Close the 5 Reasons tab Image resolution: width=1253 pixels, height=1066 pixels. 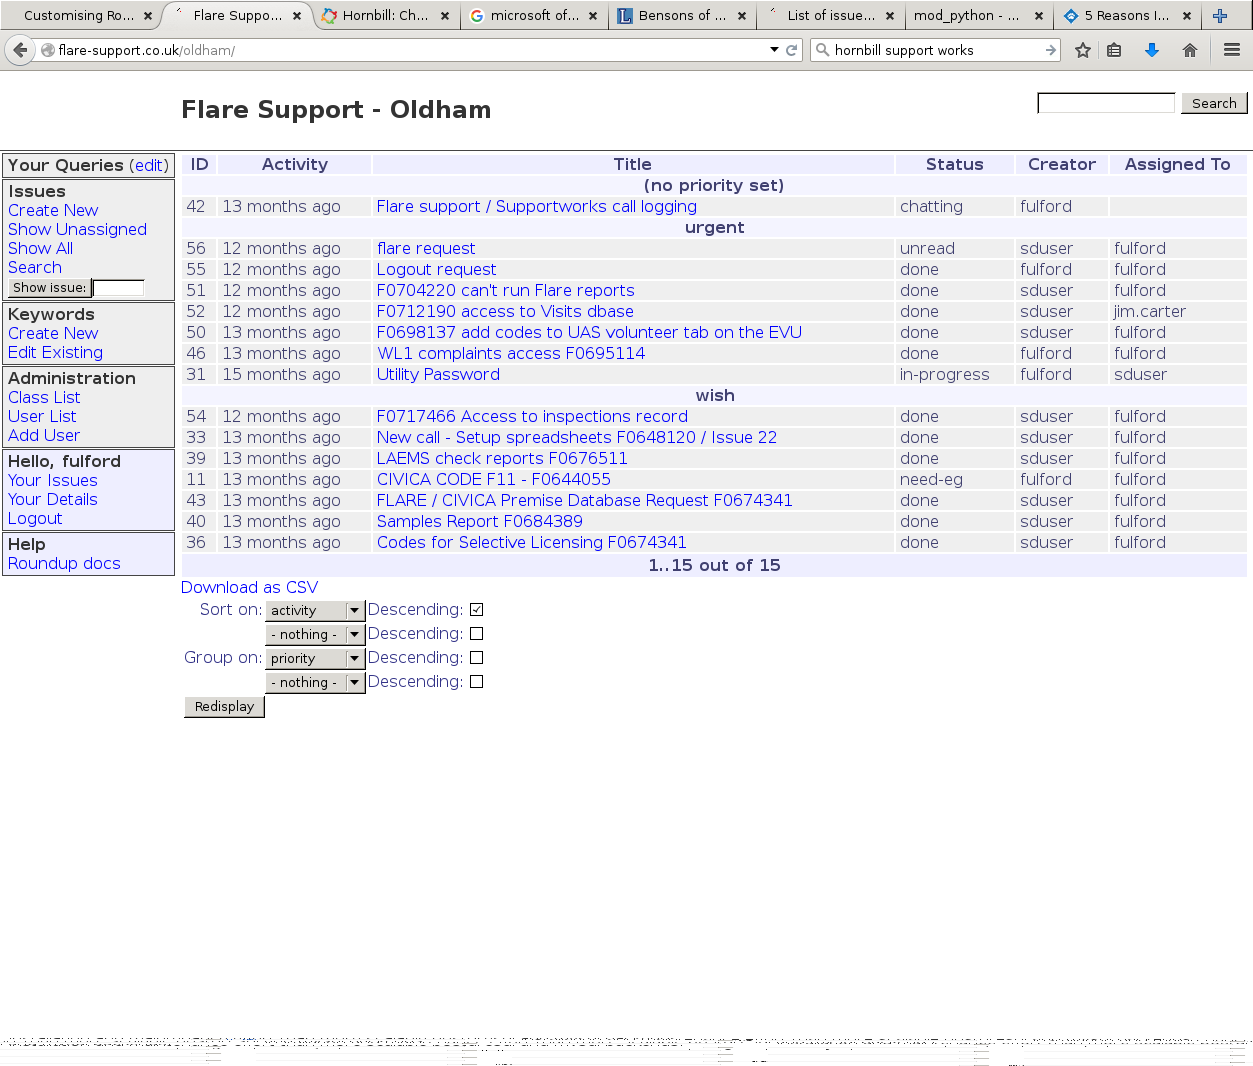click(x=1187, y=16)
